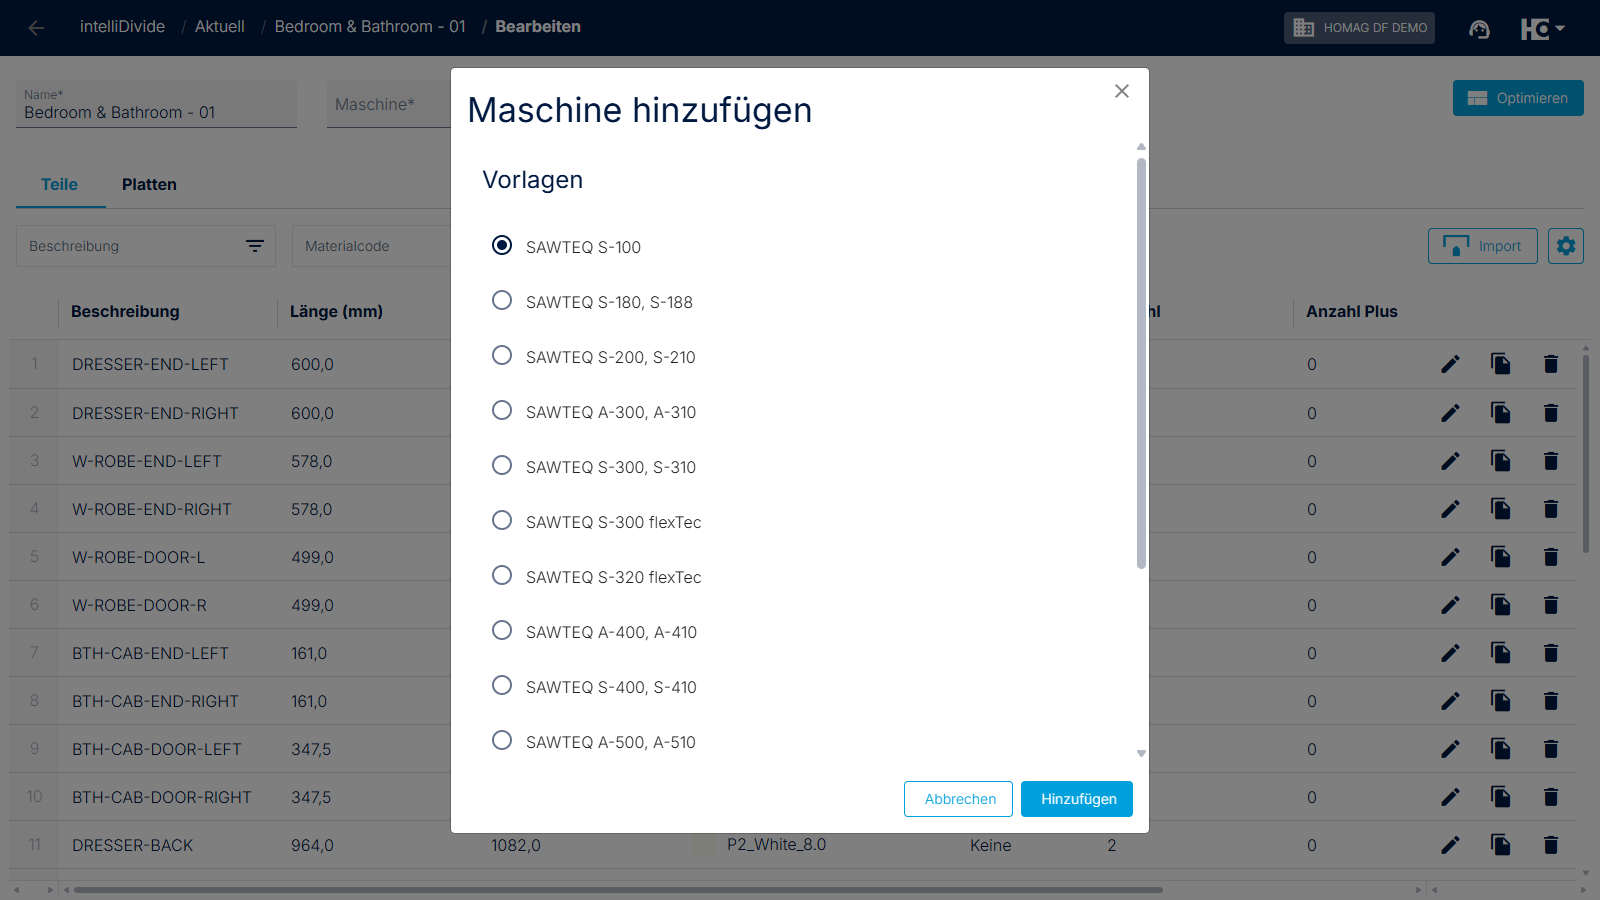Navigate to Aktuell breadcrumb
Image resolution: width=1600 pixels, height=900 pixels.
pos(220,27)
